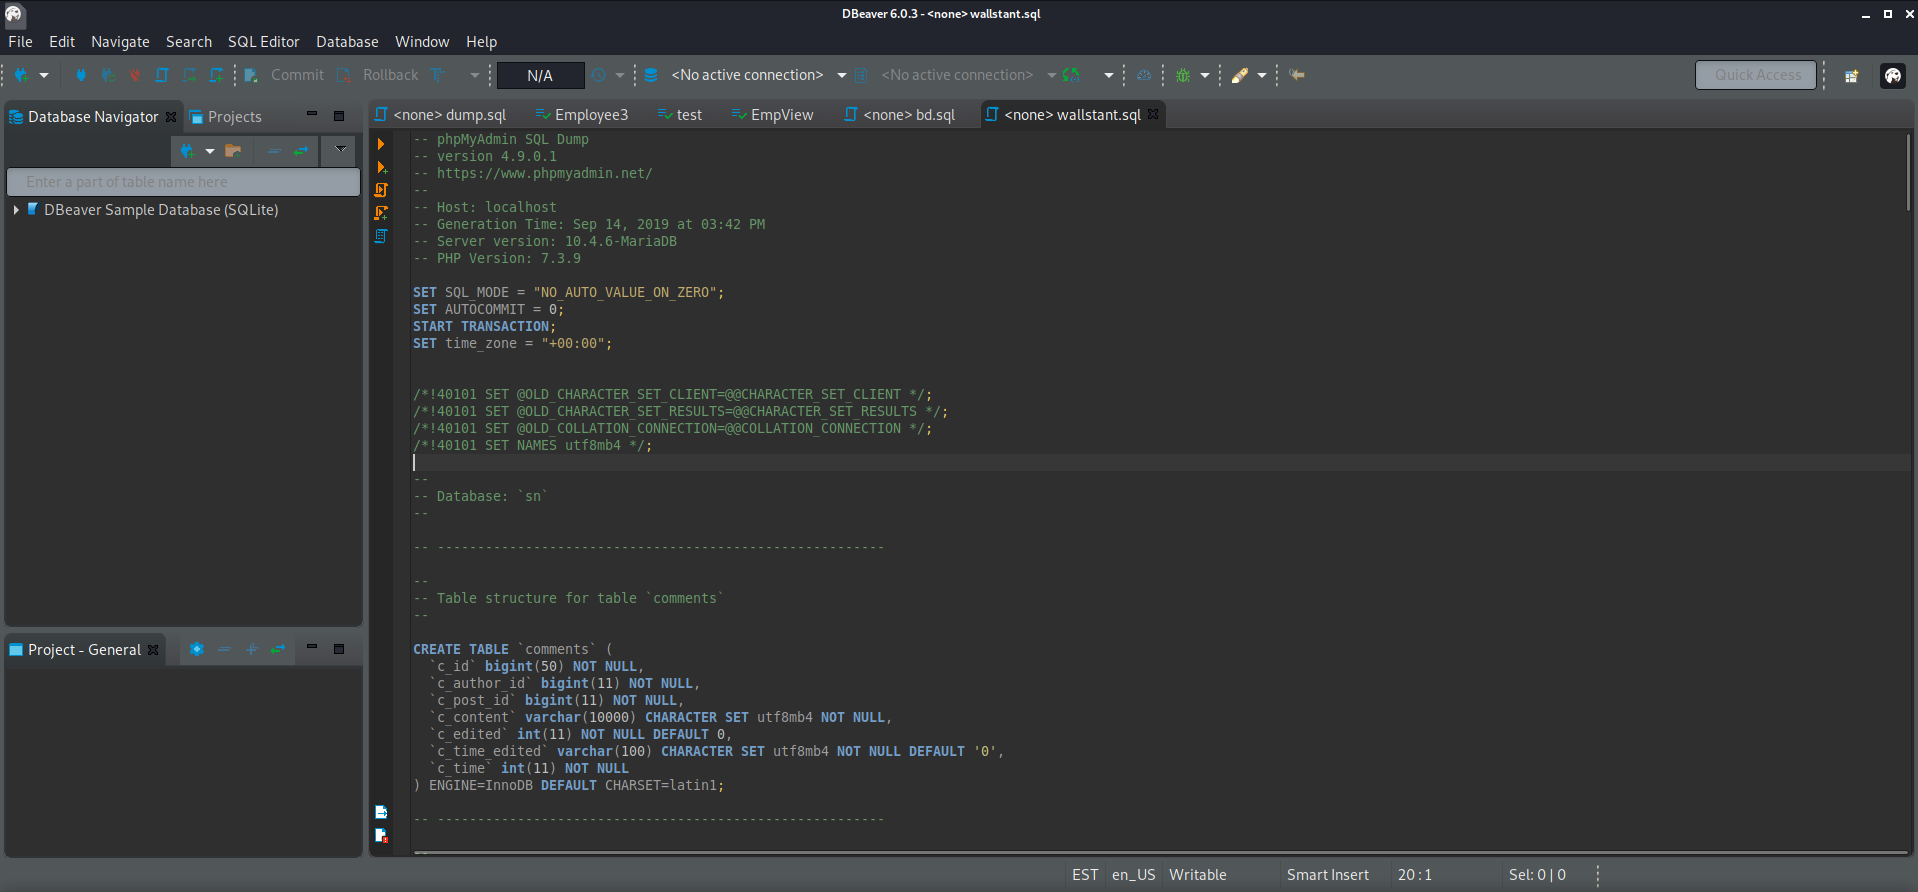Switch to the dump.sql editor tab
Screen dimensions: 1918x892
pyautogui.click(x=449, y=115)
